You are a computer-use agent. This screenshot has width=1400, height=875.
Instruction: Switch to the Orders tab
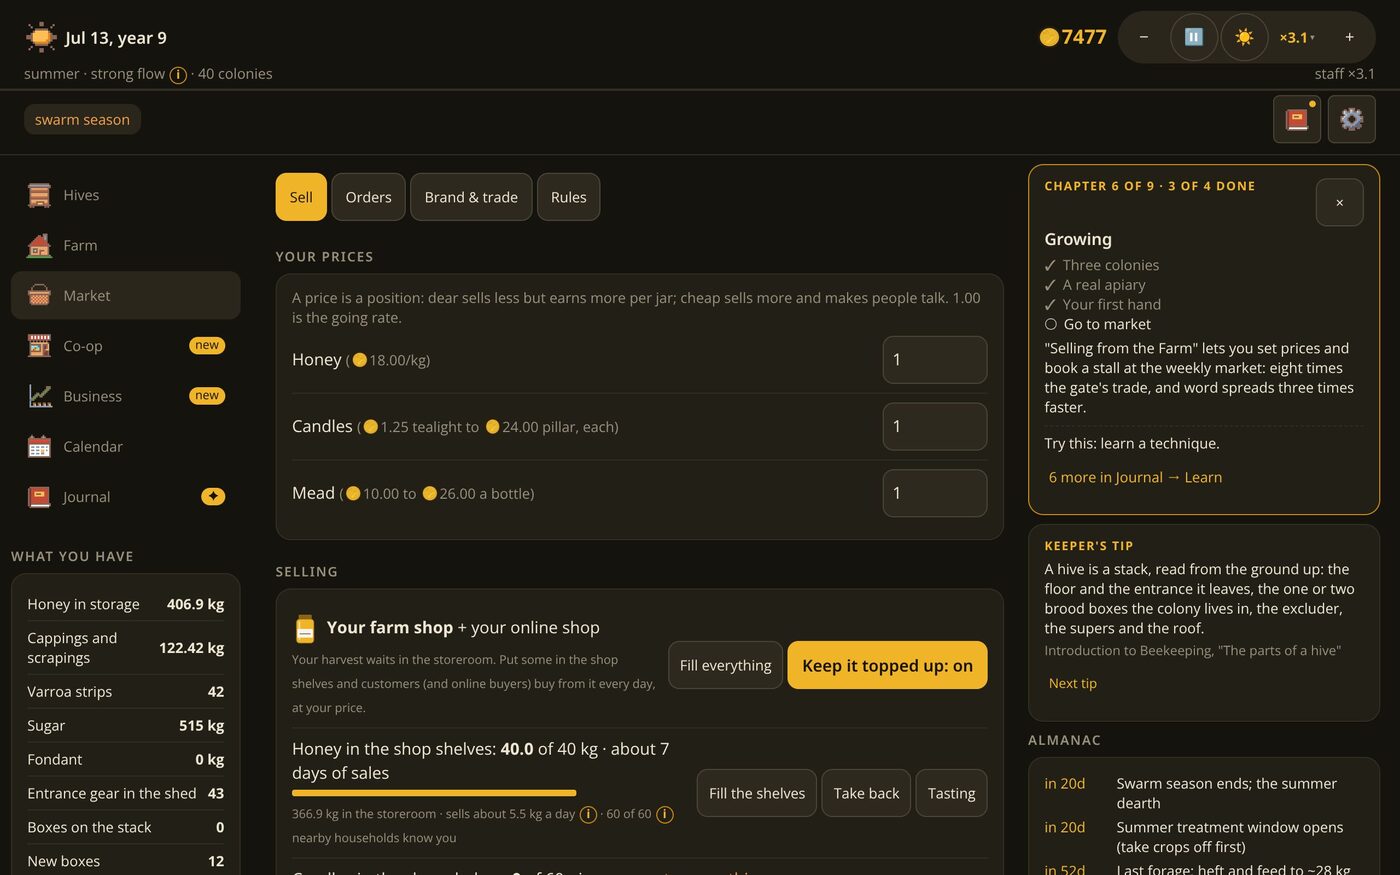(368, 197)
